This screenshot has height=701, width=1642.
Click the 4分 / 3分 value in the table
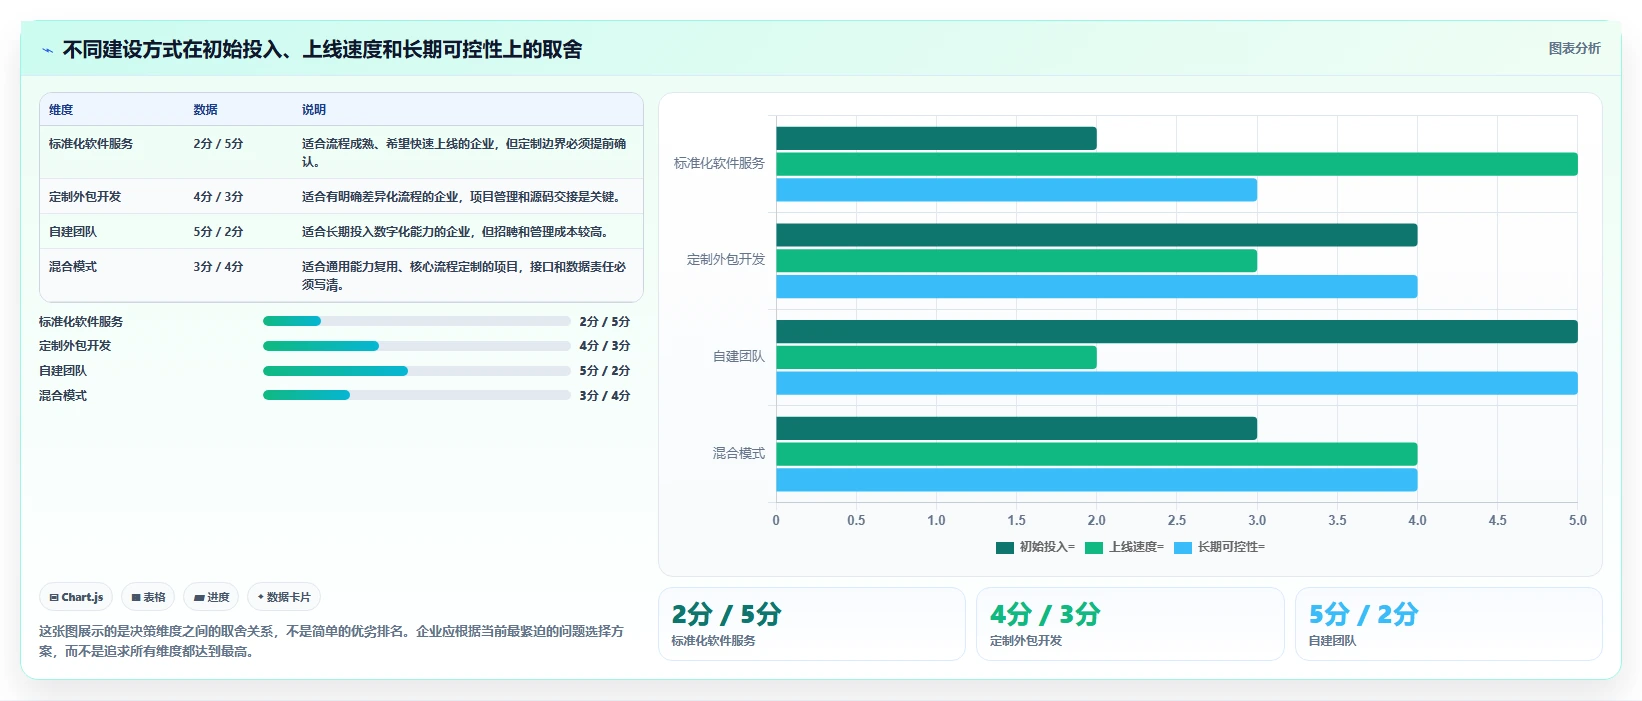(x=218, y=197)
